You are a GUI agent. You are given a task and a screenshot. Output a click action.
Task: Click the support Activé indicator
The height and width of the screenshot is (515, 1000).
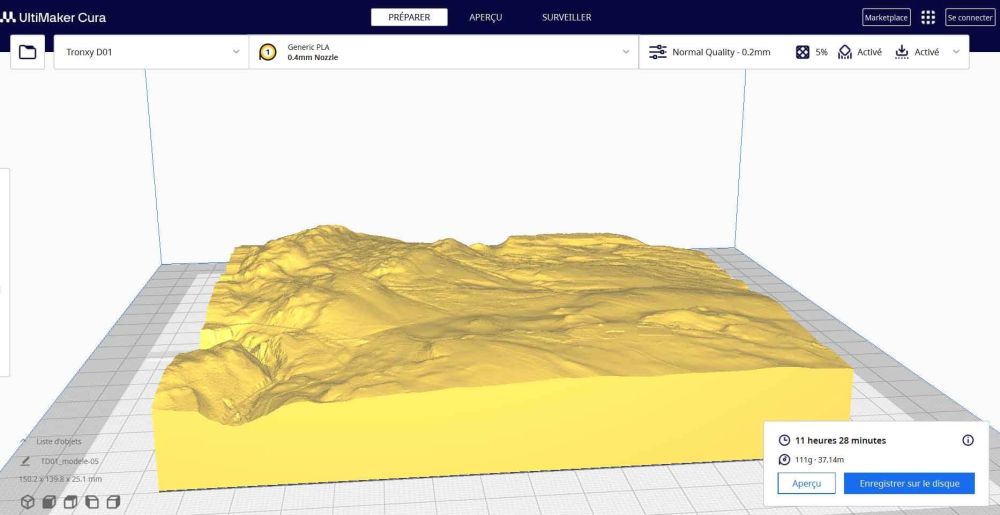[x=860, y=52]
